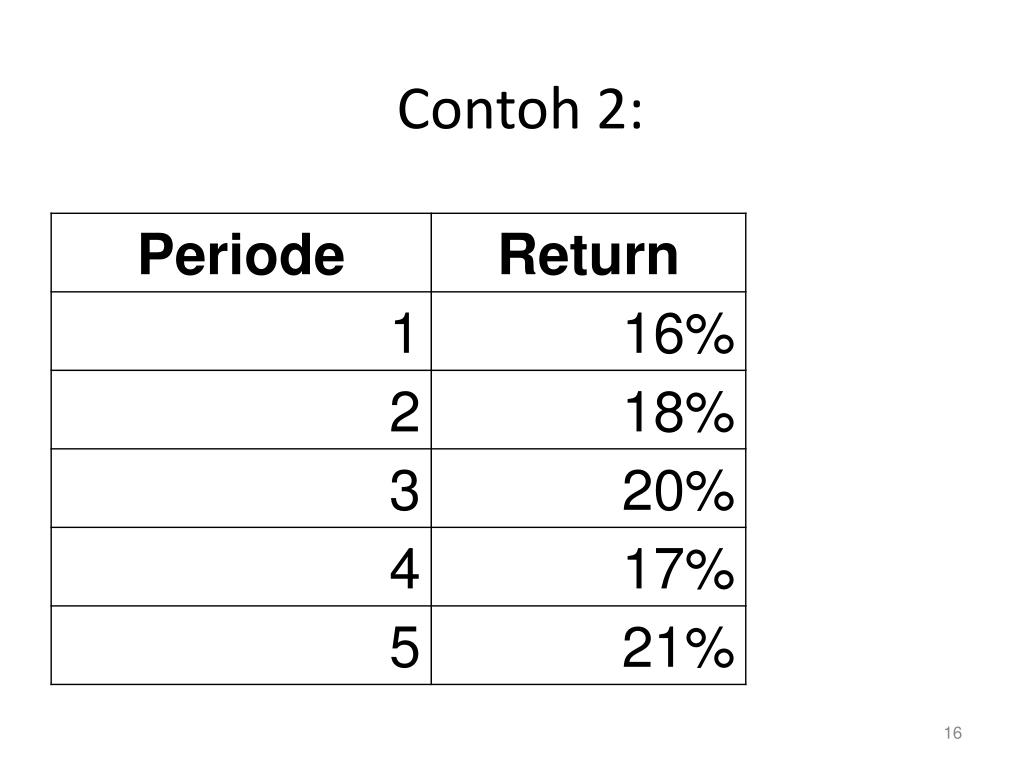Screen dimensions: 1024x768
Task: Click the word 'Contoh' in title
Action: click(x=488, y=108)
